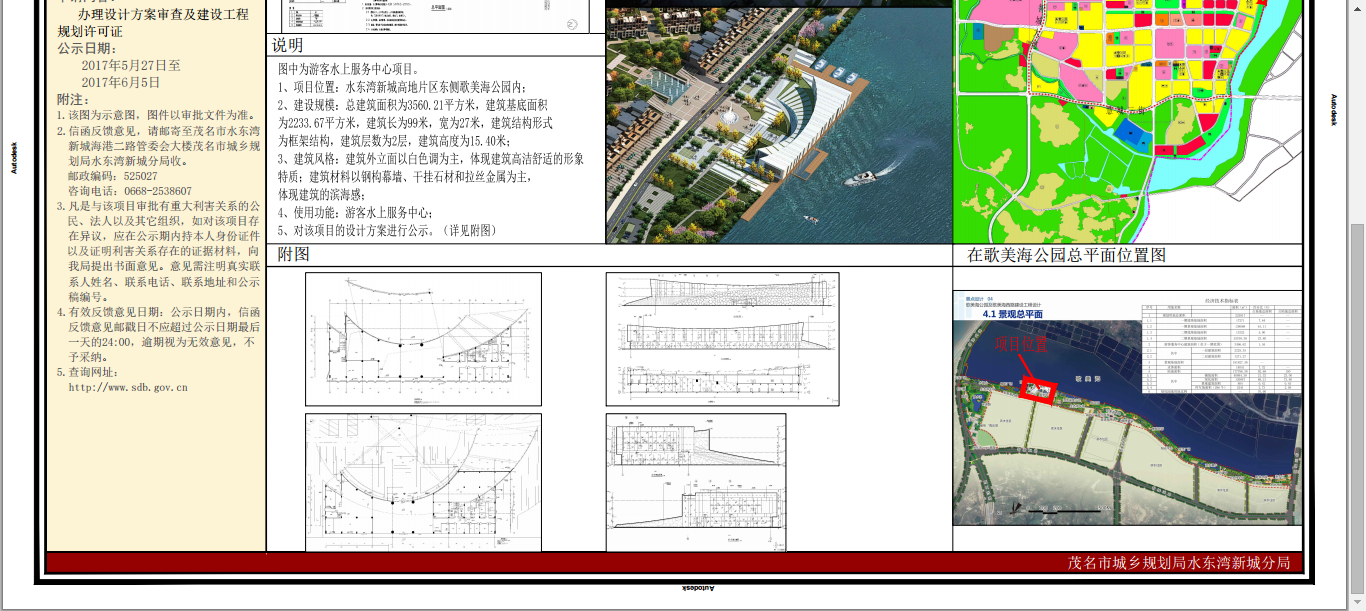Screen dimensions: 1366x611
Task: Click the colorful zoning map image
Action: pyautogui.click(x=1129, y=120)
